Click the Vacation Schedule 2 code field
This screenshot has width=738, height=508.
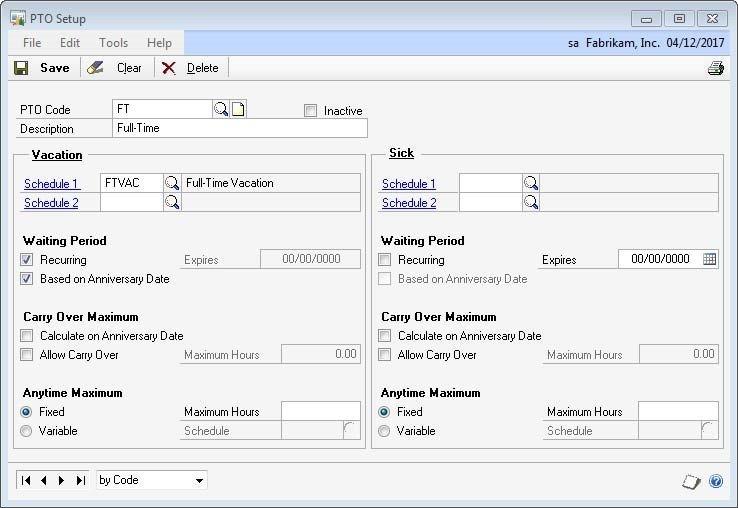[132, 202]
